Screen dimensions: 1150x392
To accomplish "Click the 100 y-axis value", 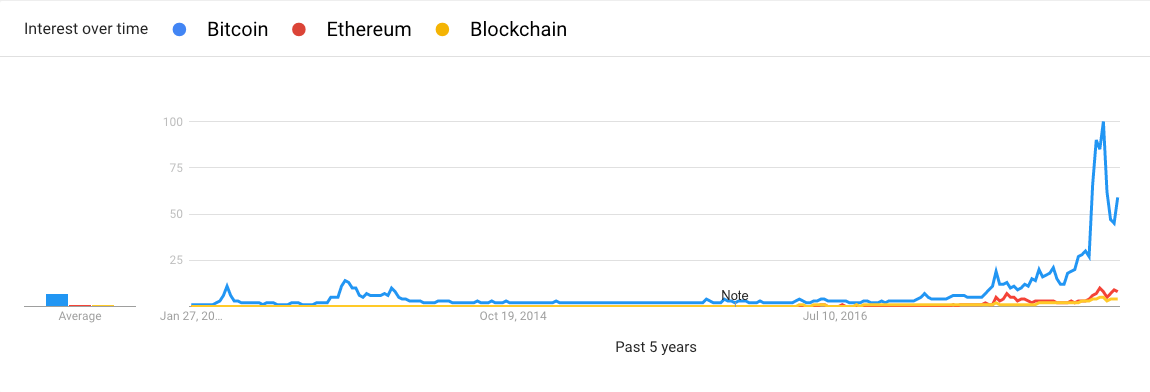I will click(x=172, y=121).
